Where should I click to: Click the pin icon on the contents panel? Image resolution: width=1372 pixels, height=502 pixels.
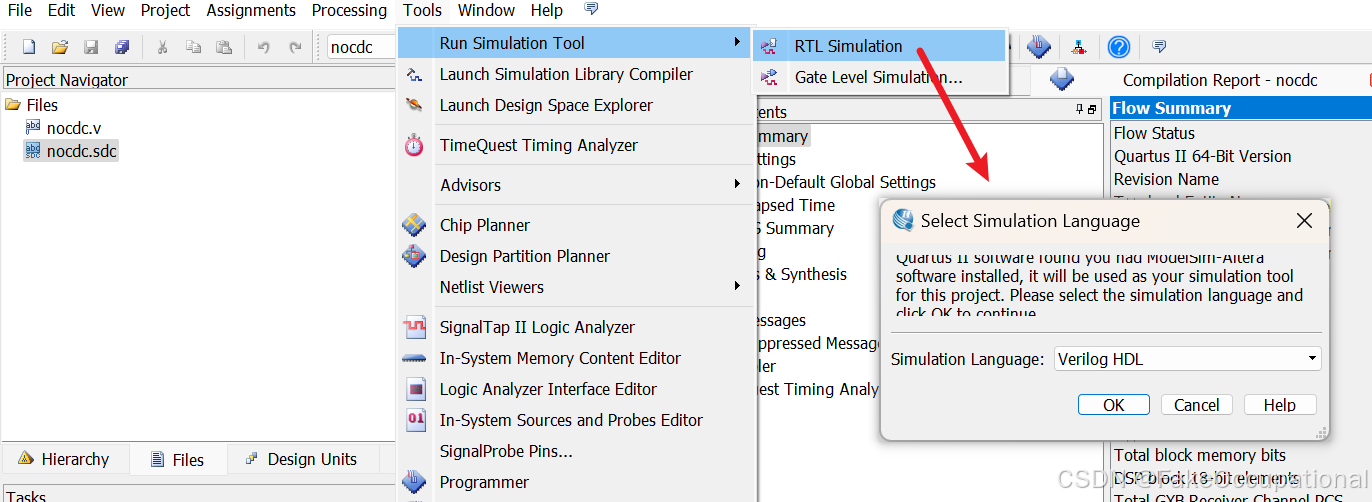pyautogui.click(x=1080, y=110)
